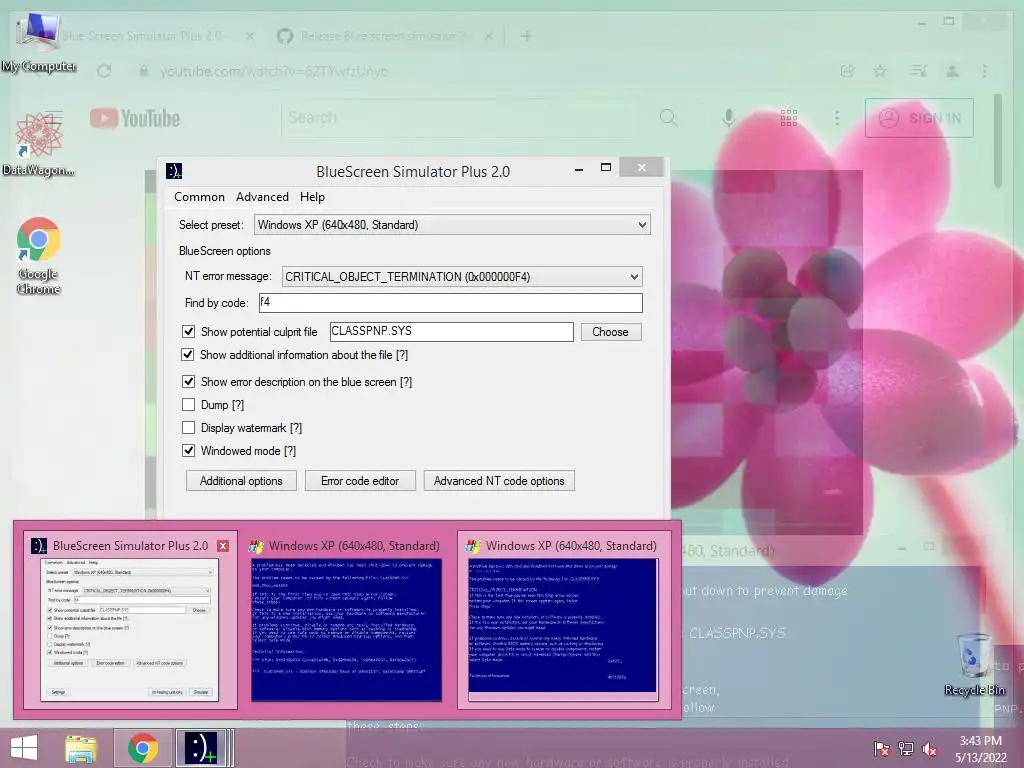1024x768 pixels.
Task: Reload page in the Chrome window
Action: point(104,71)
